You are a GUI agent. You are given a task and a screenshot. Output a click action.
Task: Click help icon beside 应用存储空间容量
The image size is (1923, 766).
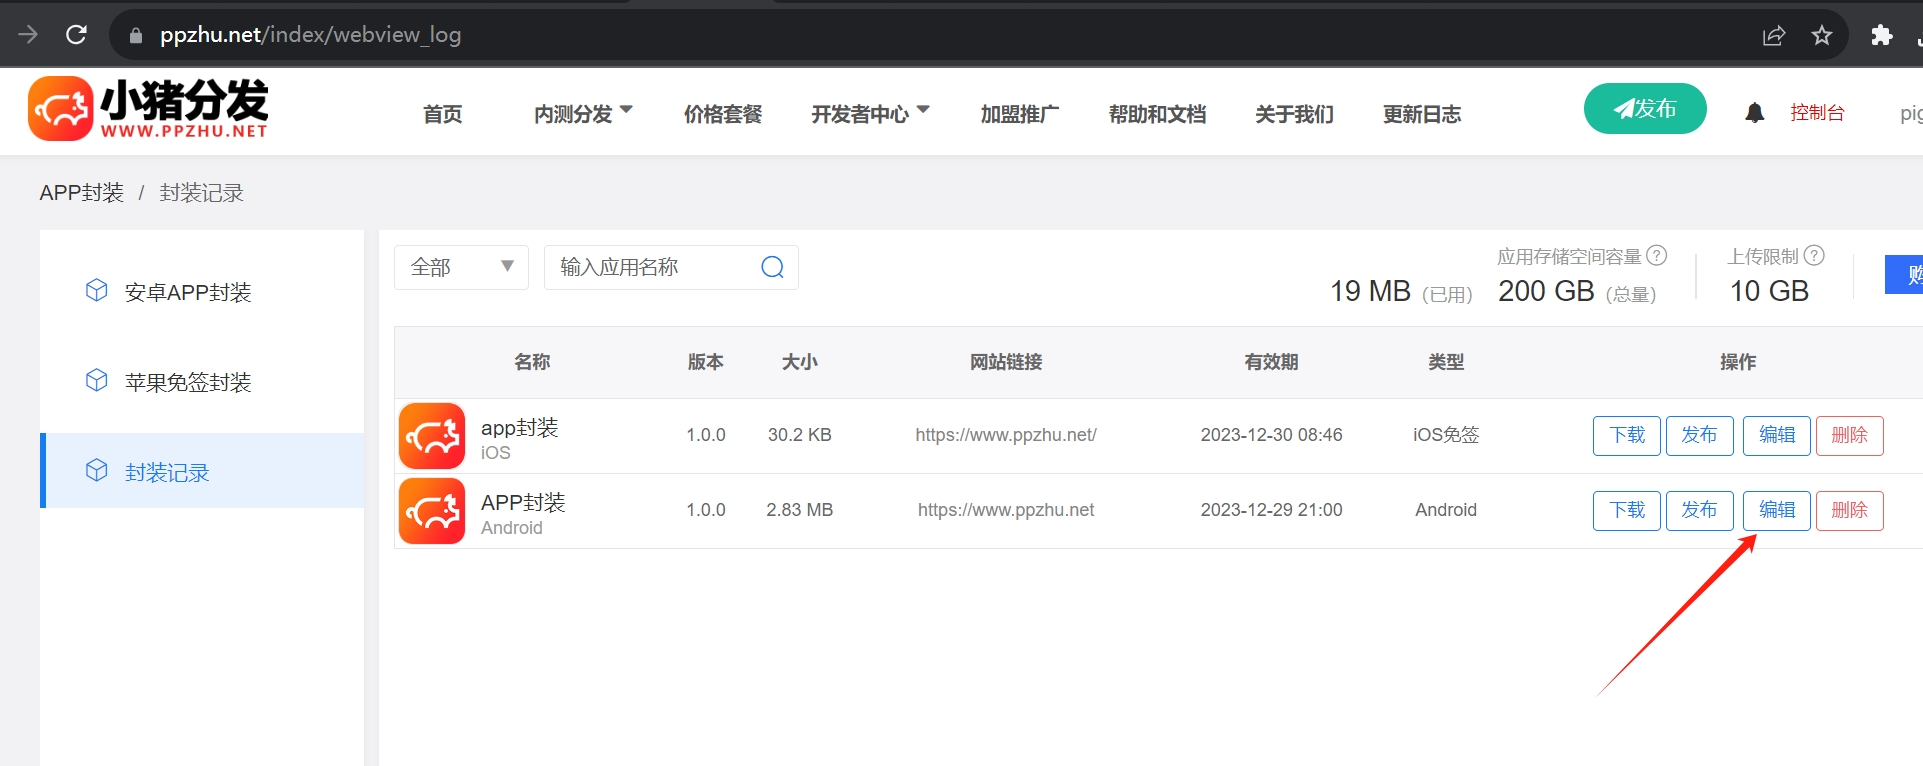[x=1657, y=256]
